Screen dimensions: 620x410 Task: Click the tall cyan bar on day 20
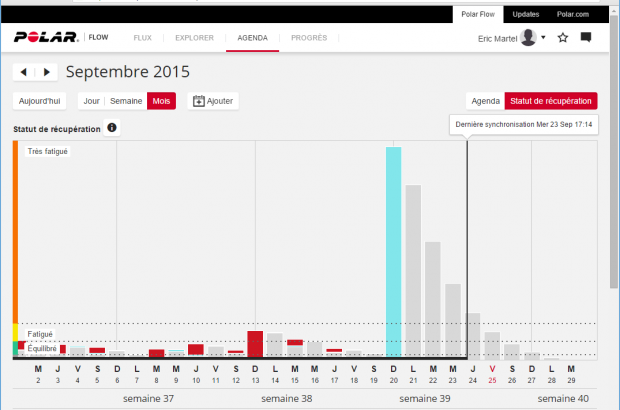pos(394,250)
